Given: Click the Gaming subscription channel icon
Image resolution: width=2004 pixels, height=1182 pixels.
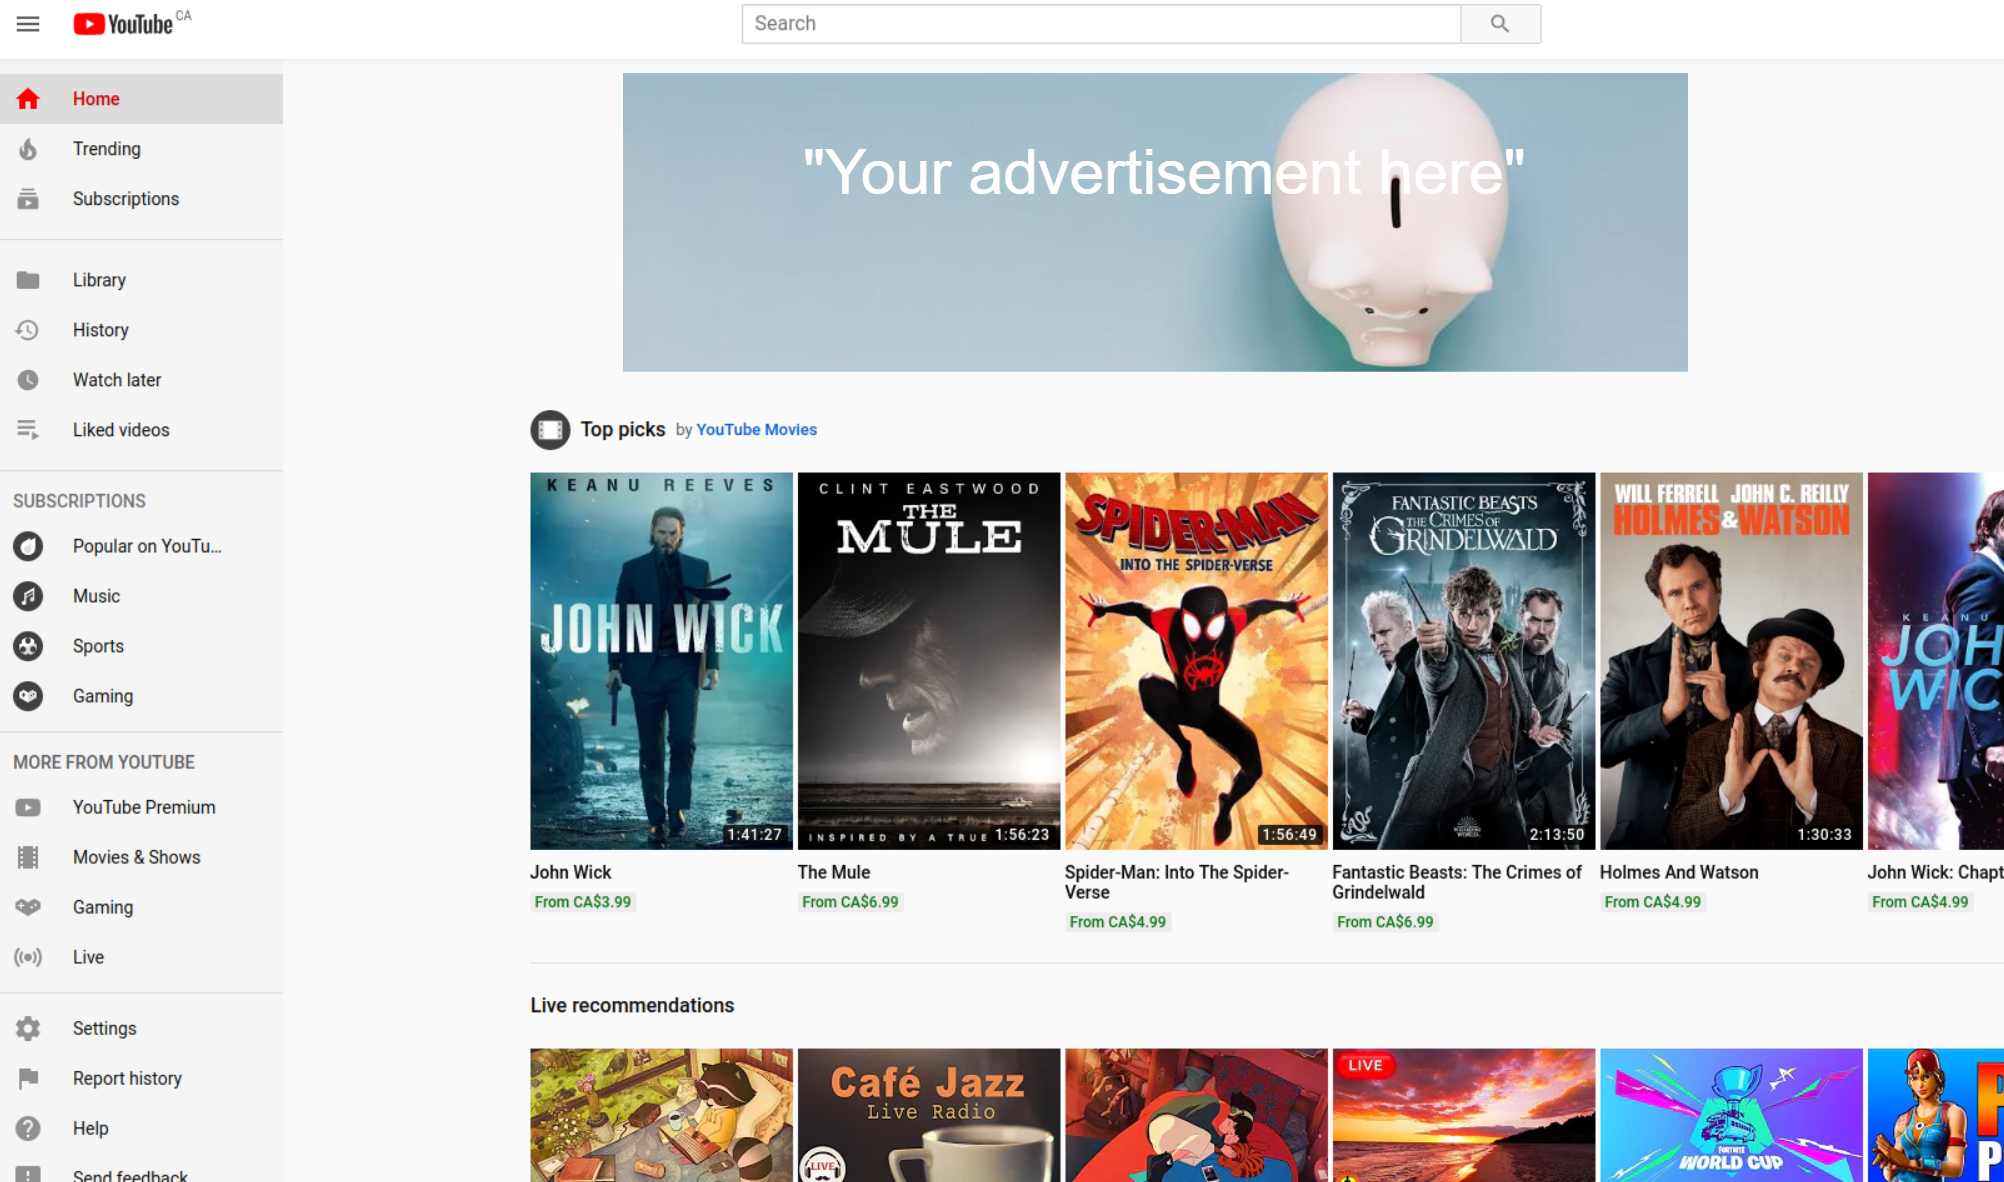Looking at the screenshot, I should point(28,696).
